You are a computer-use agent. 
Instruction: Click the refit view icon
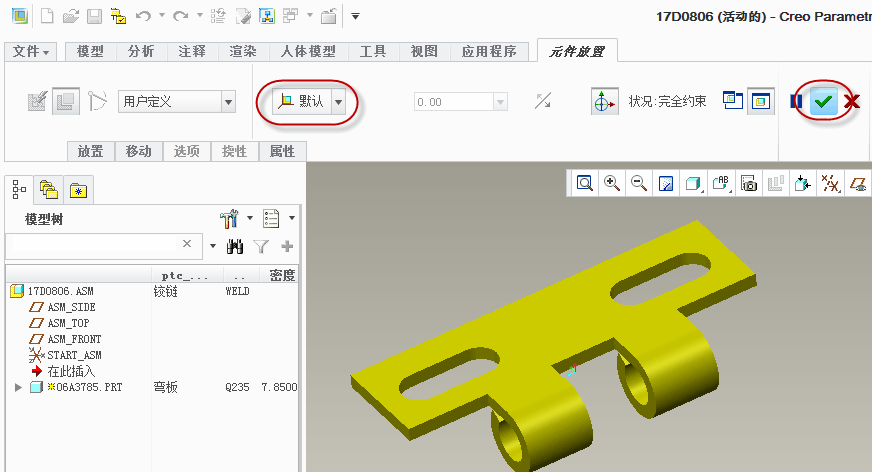point(584,183)
